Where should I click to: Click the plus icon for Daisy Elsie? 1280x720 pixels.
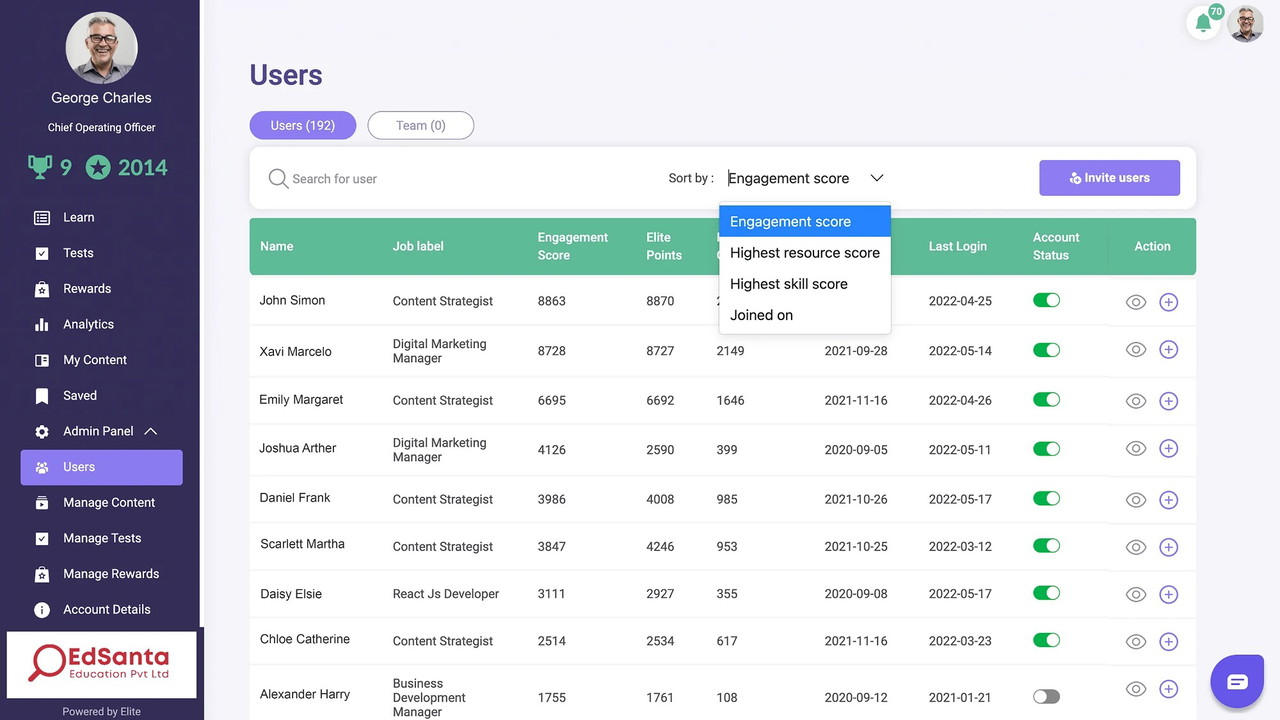click(1168, 594)
